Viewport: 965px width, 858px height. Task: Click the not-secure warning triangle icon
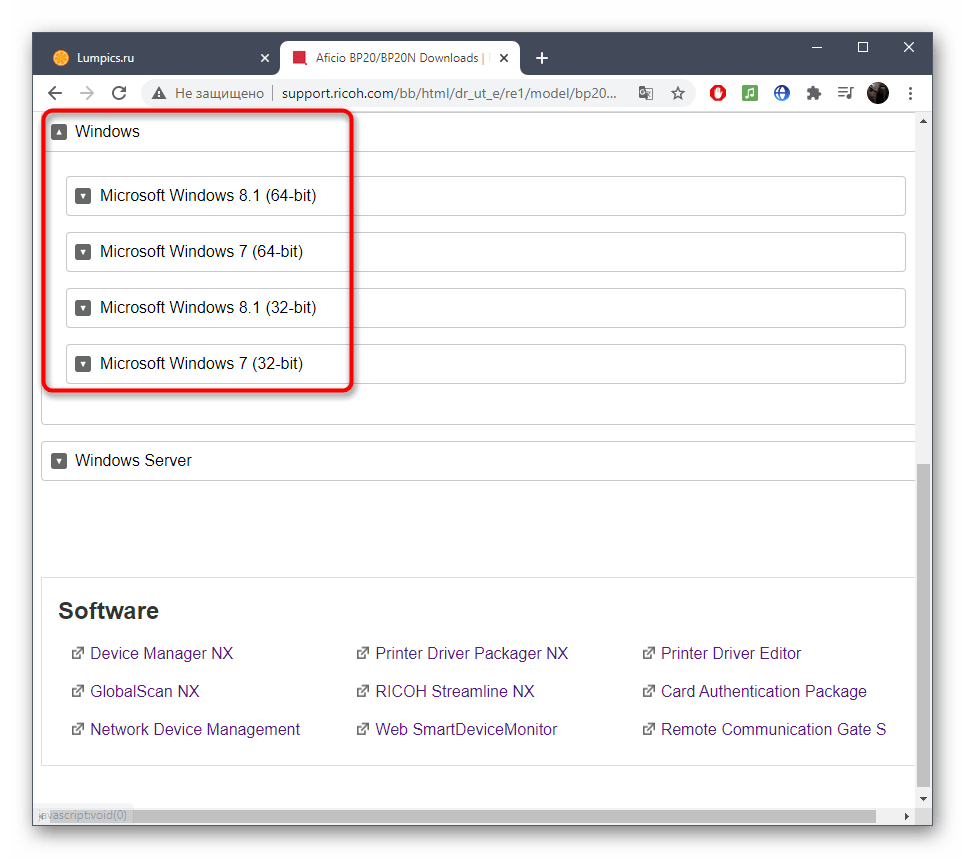(x=159, y=93)
